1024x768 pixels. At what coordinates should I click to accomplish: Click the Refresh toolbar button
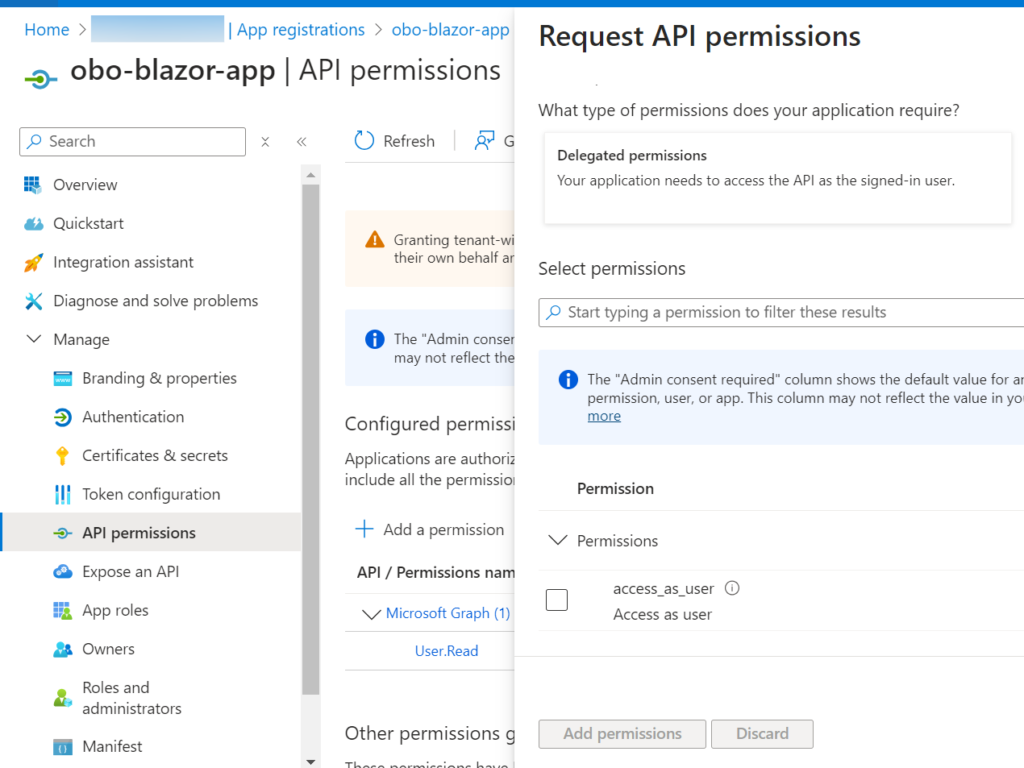pos(394,140)
